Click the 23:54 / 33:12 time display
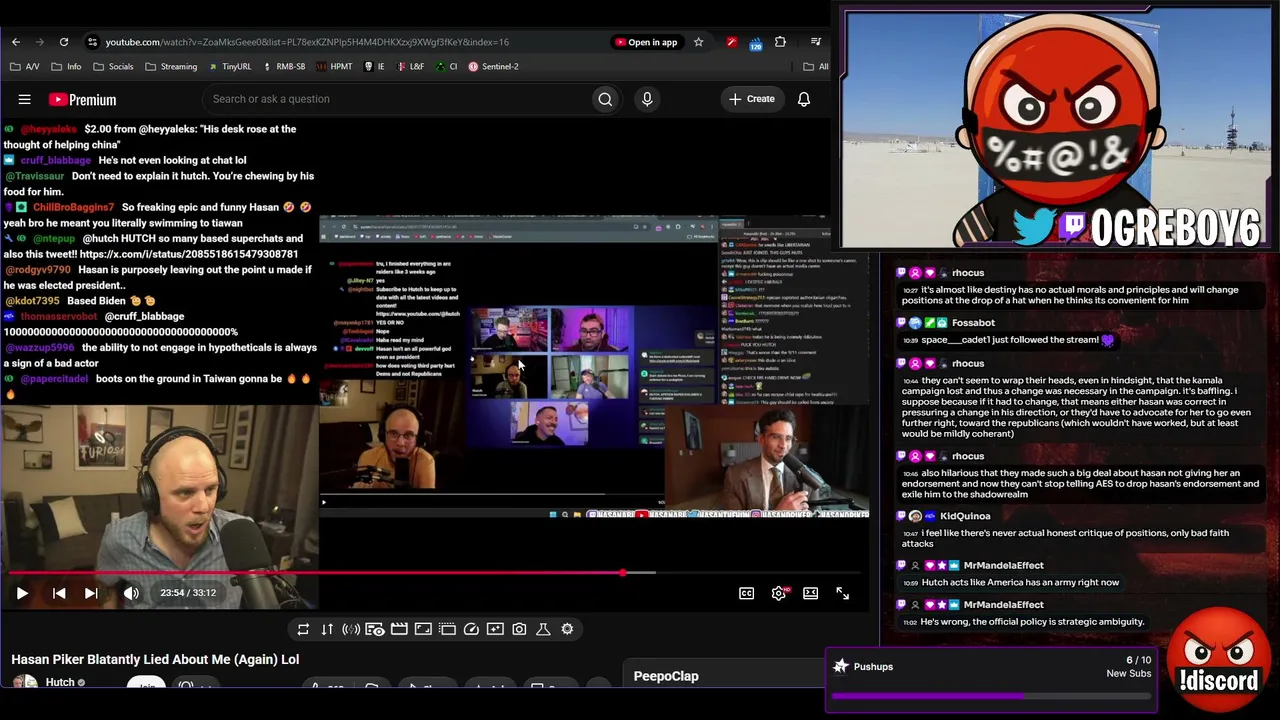 (188, 593)
